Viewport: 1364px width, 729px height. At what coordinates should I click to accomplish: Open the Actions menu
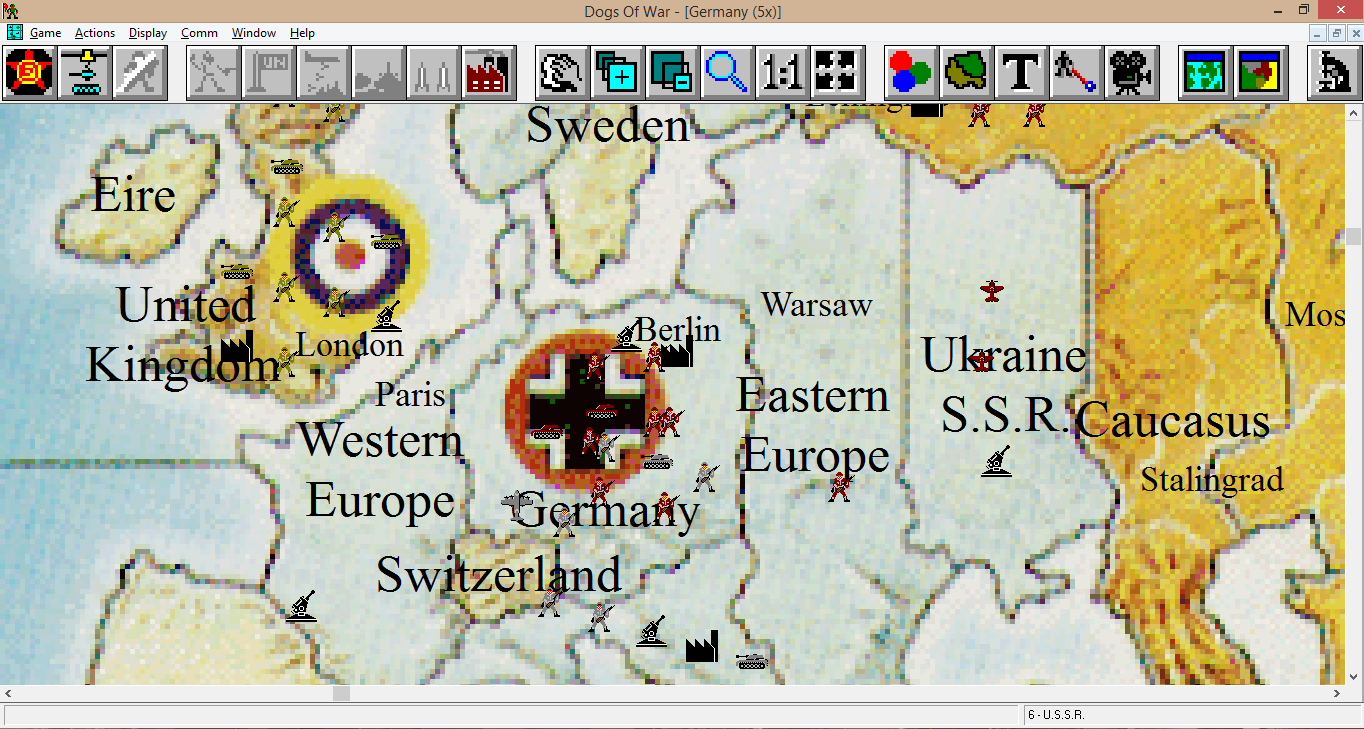point(95,33)
